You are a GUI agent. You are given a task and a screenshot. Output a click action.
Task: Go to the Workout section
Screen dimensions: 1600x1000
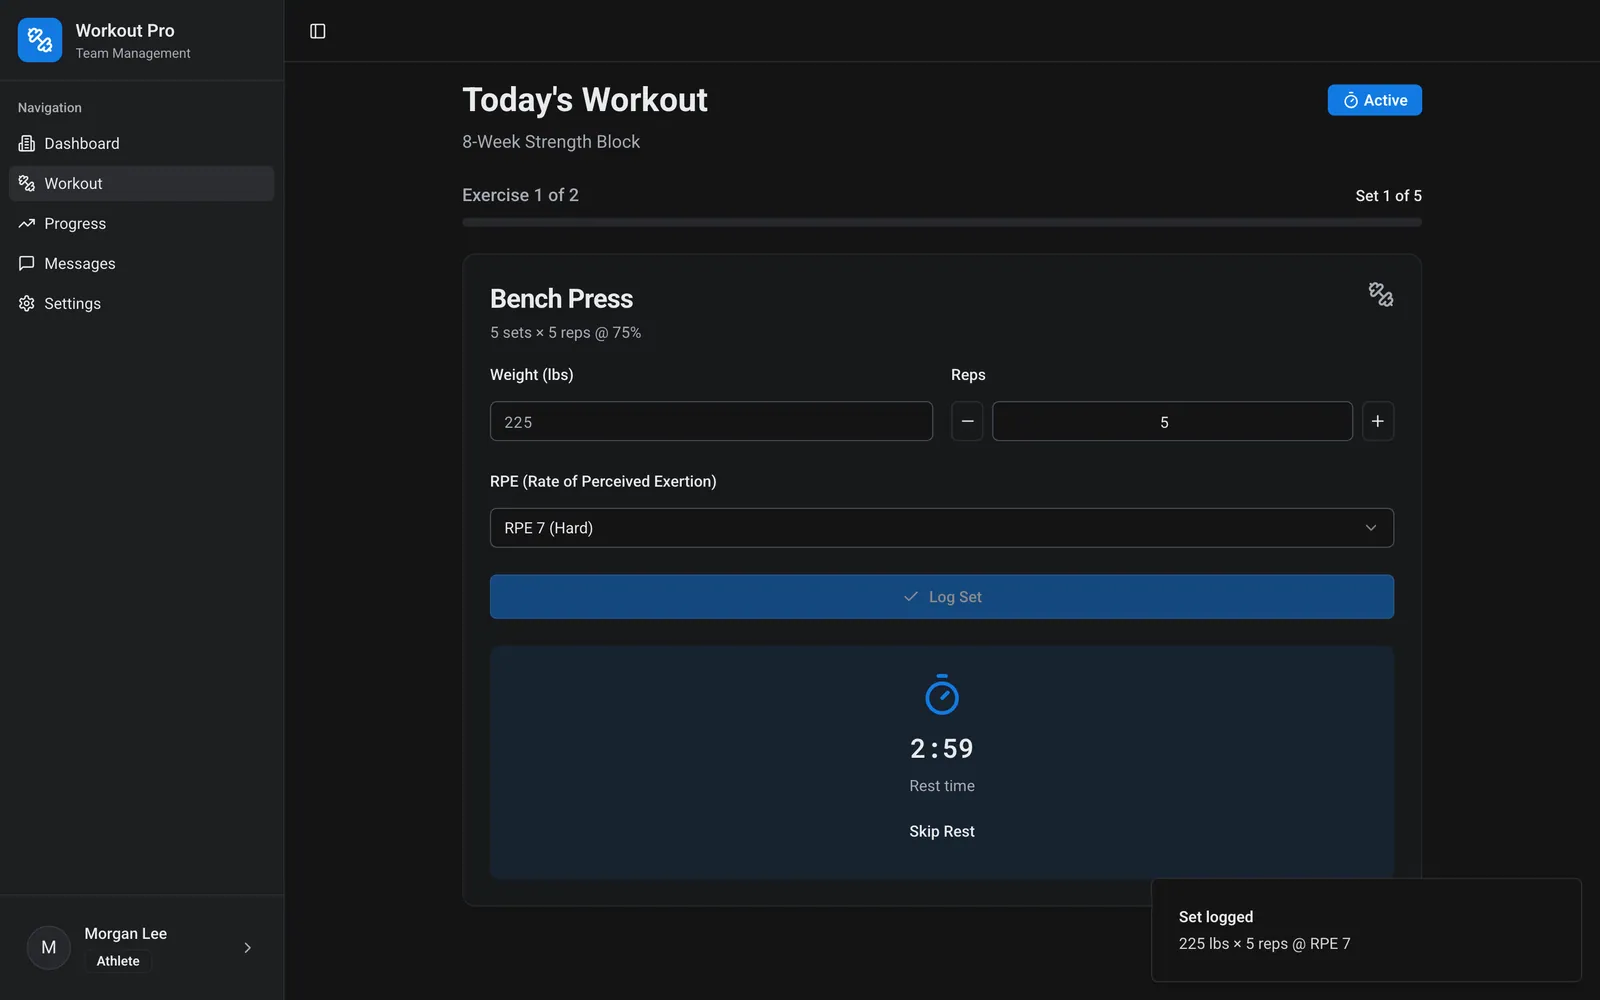point(141,184)
